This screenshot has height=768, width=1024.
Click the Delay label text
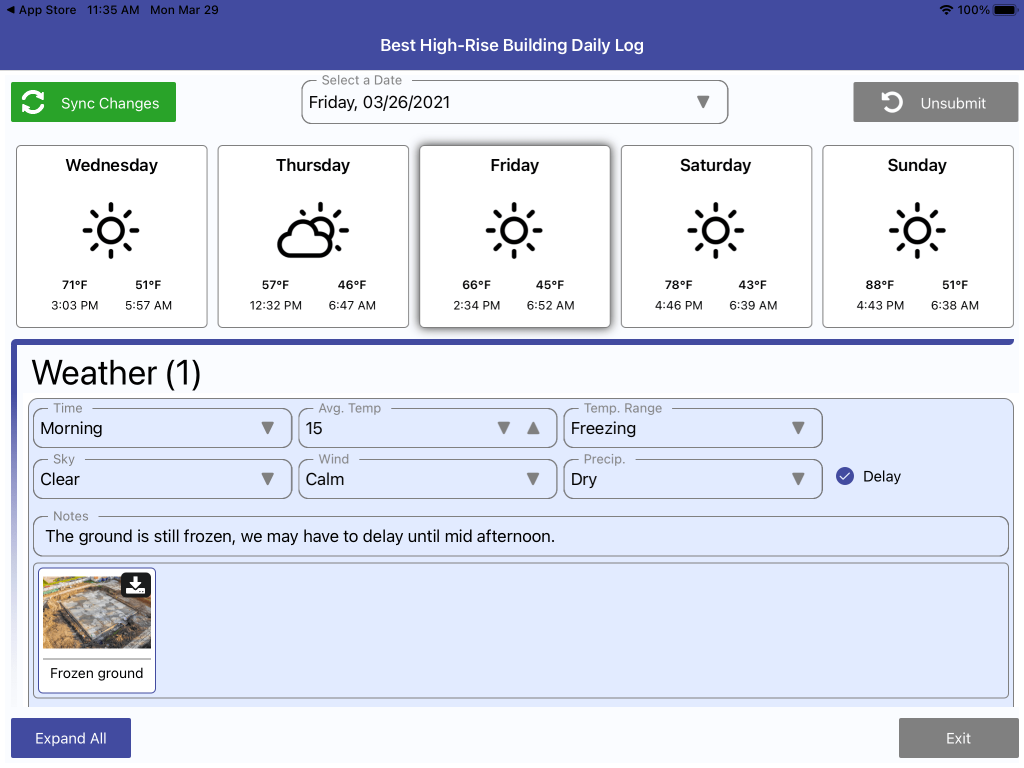[x=882, y=476]
